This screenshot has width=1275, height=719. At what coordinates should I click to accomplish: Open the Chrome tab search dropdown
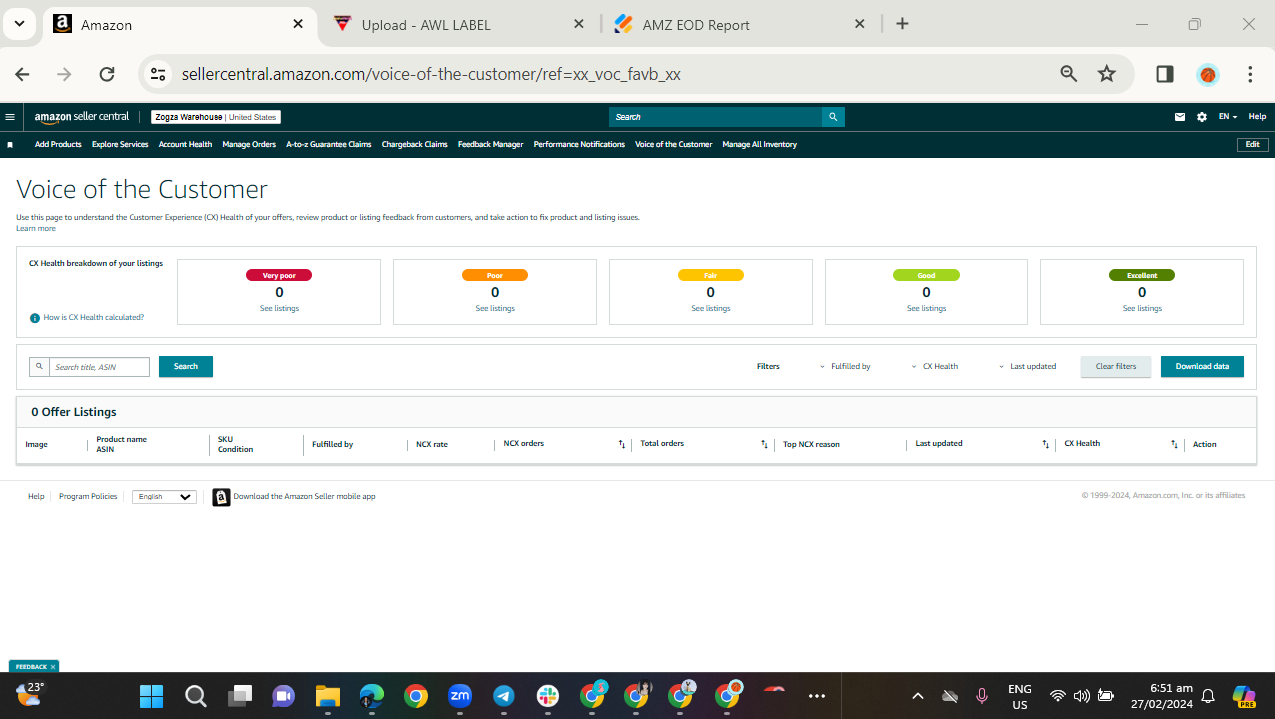20,24
